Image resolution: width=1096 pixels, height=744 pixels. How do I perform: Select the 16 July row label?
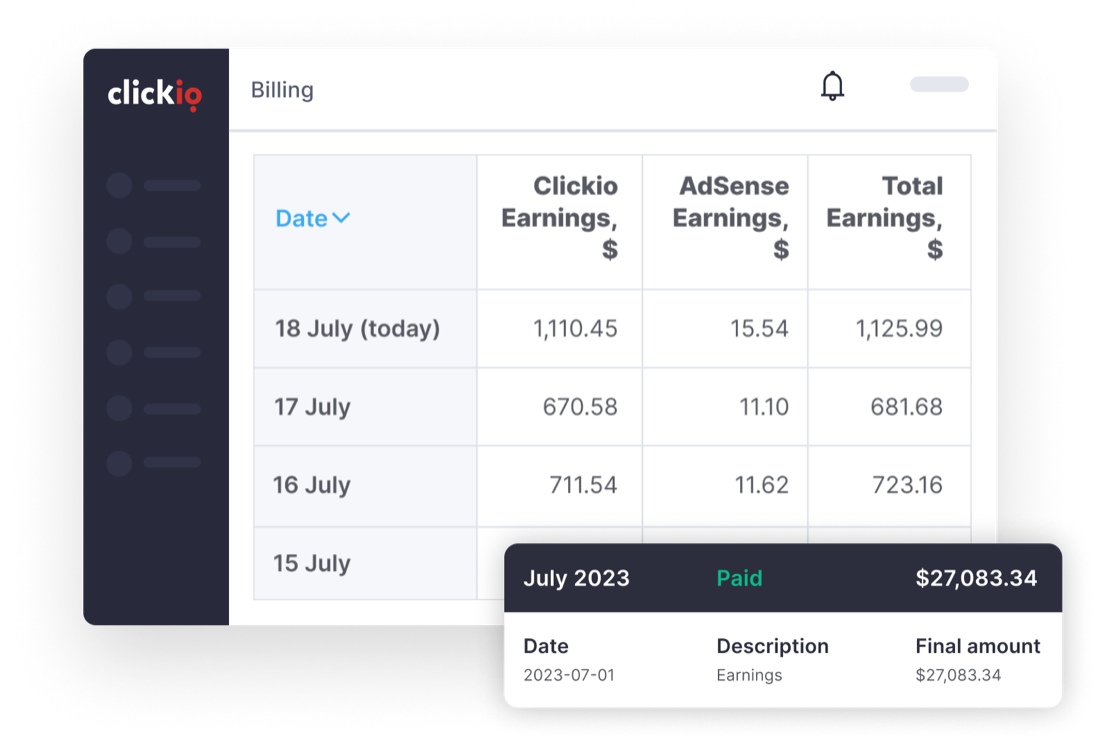(312, 485)
